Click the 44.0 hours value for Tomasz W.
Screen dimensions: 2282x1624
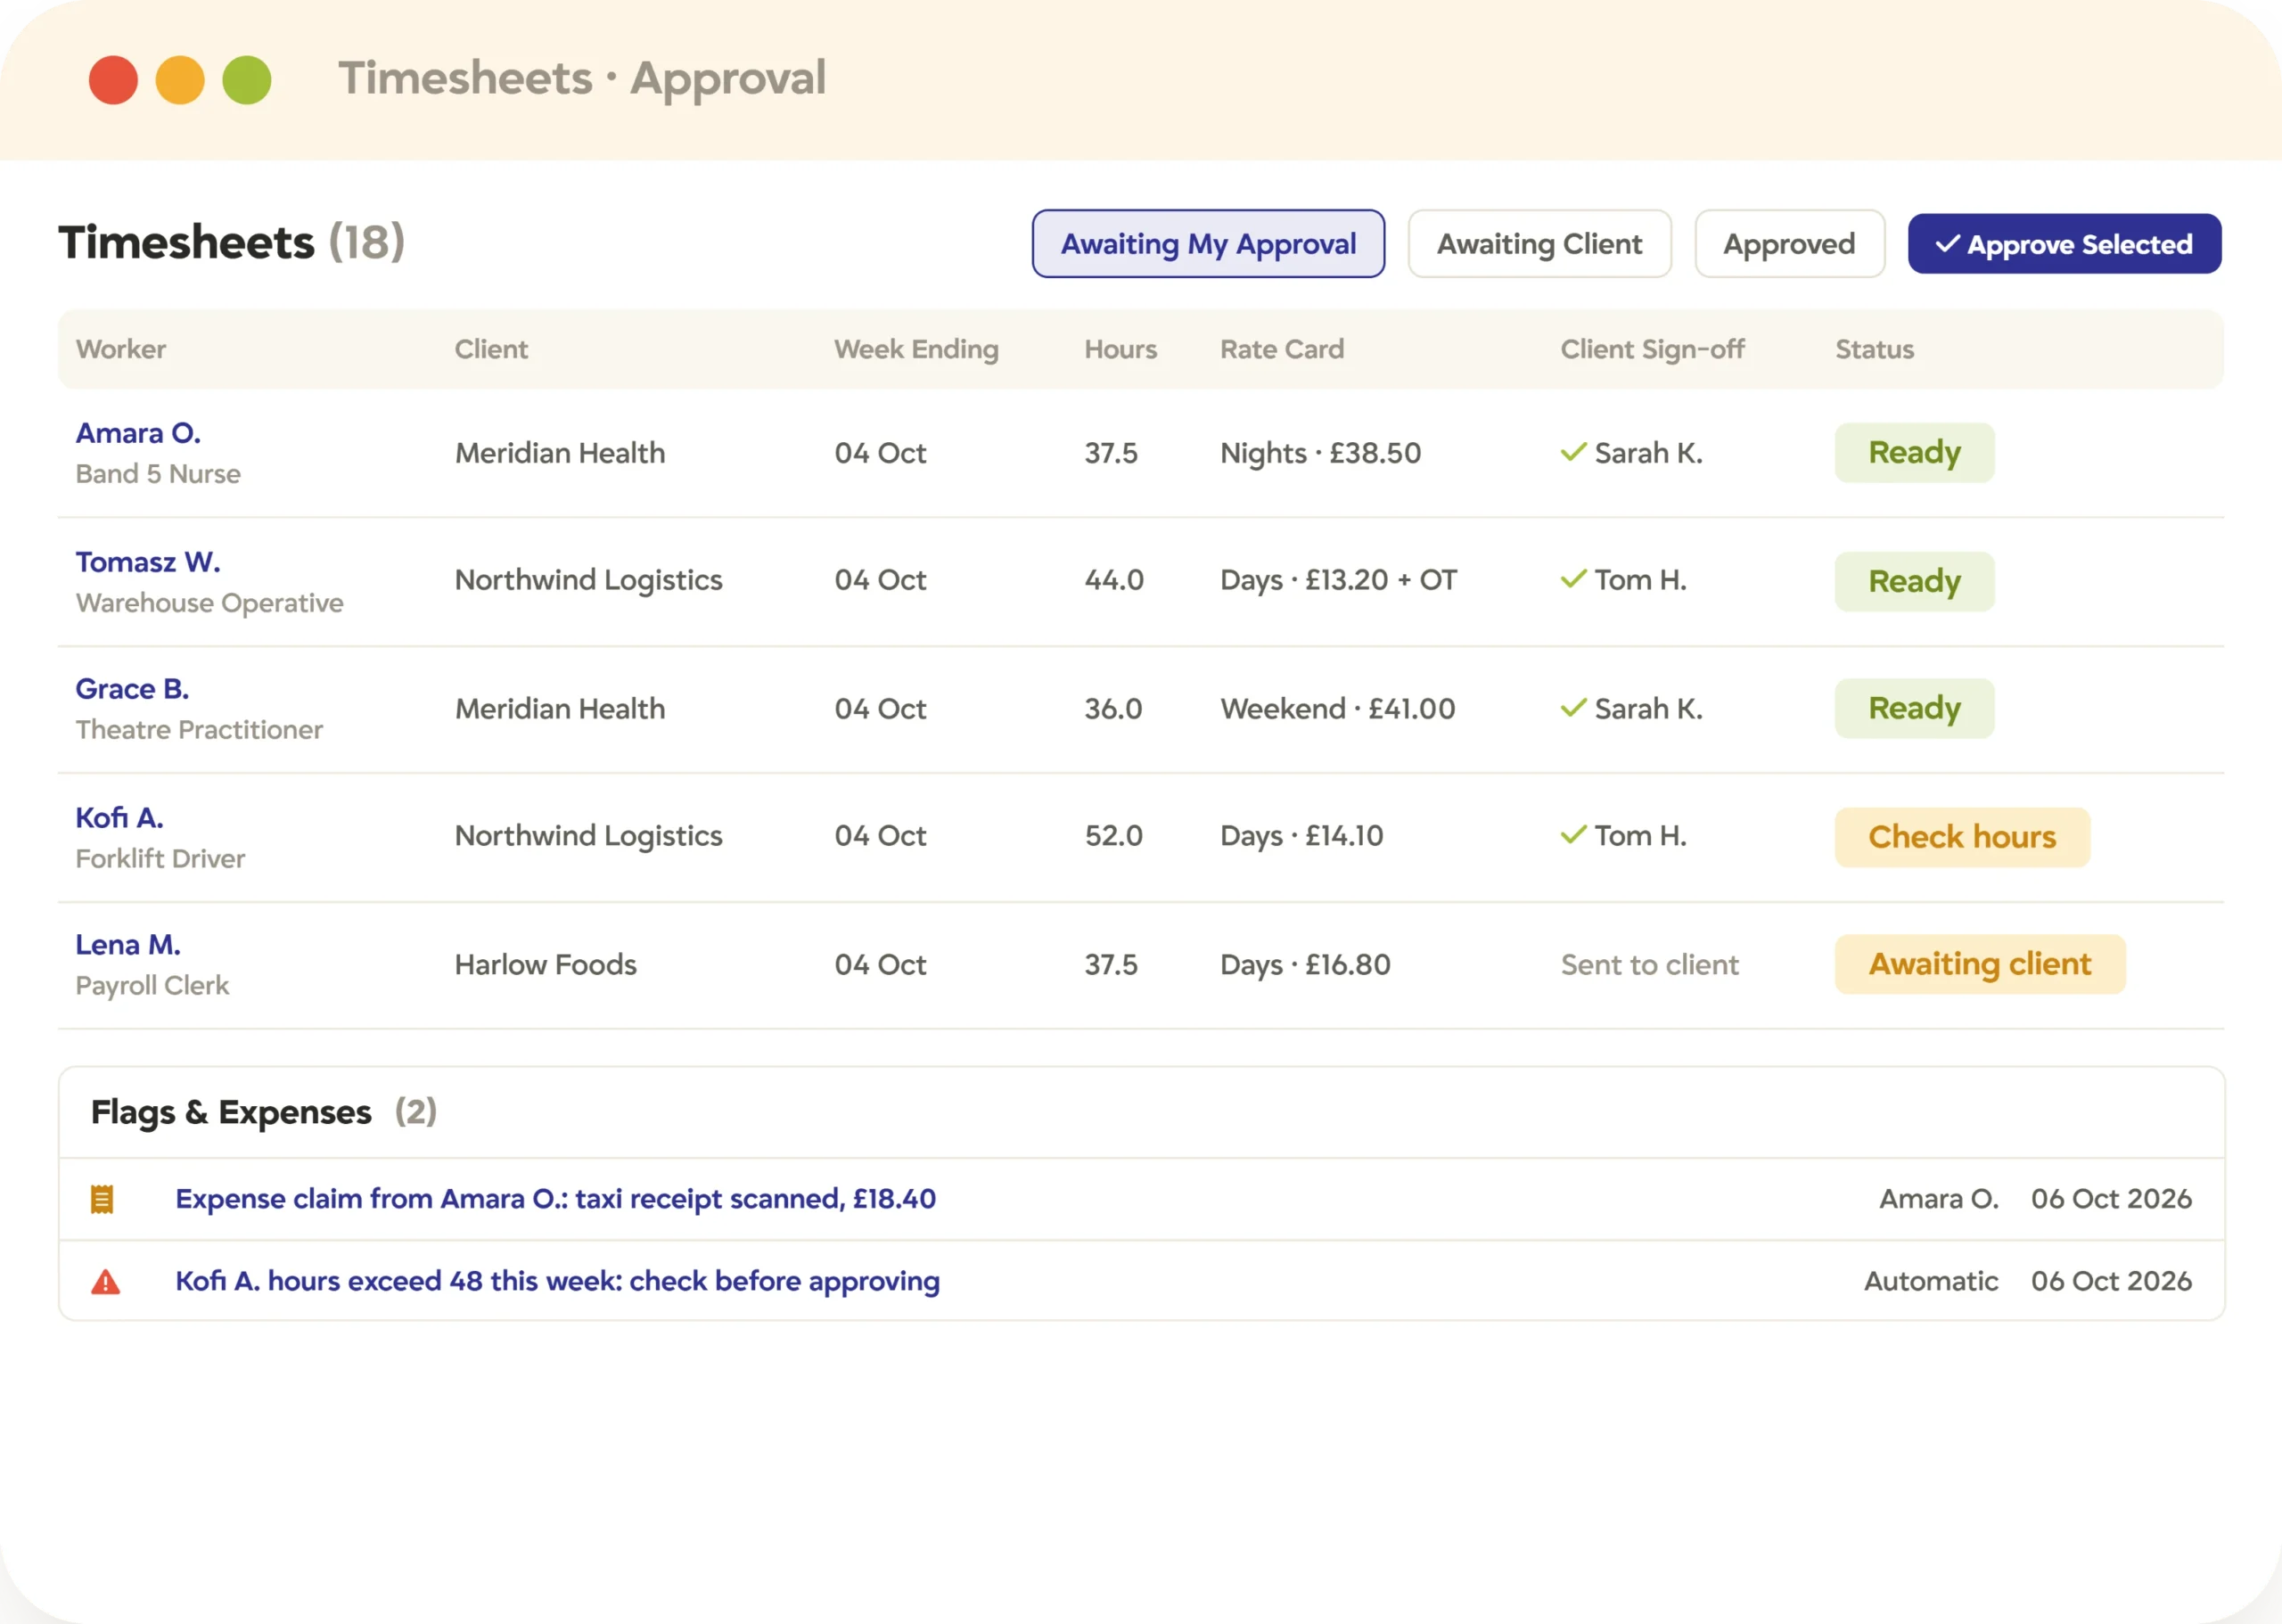[x=1113, y=579]
